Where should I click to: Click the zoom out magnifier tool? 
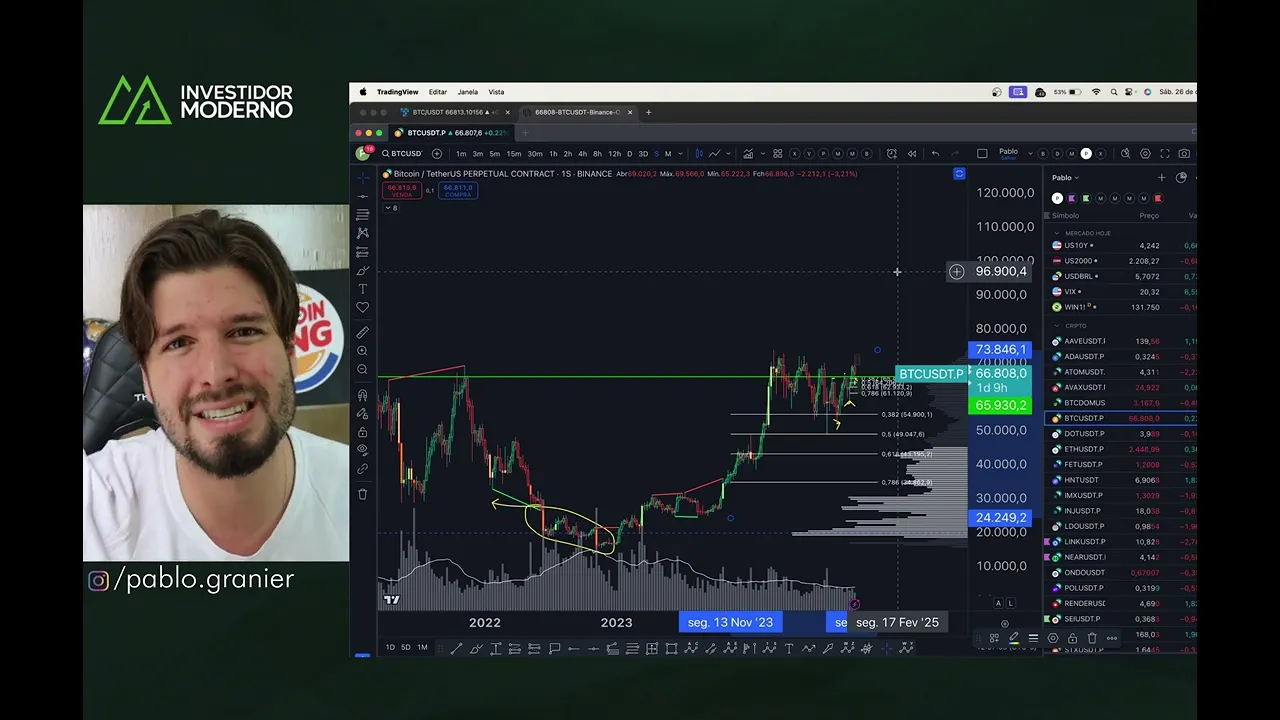[x=362, y=370]
